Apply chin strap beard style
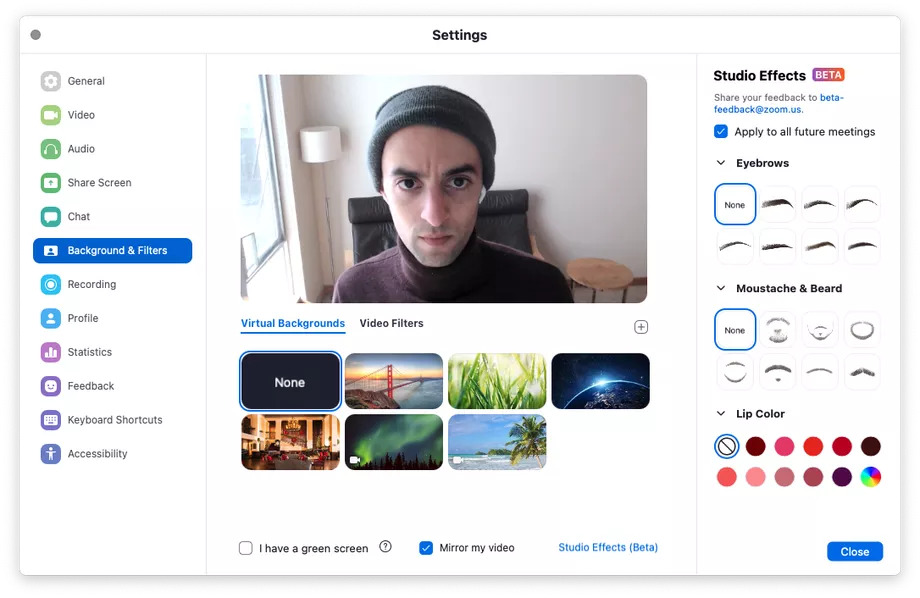The width and height of the screenshot is (920, 598). click(x=735, y=372)
